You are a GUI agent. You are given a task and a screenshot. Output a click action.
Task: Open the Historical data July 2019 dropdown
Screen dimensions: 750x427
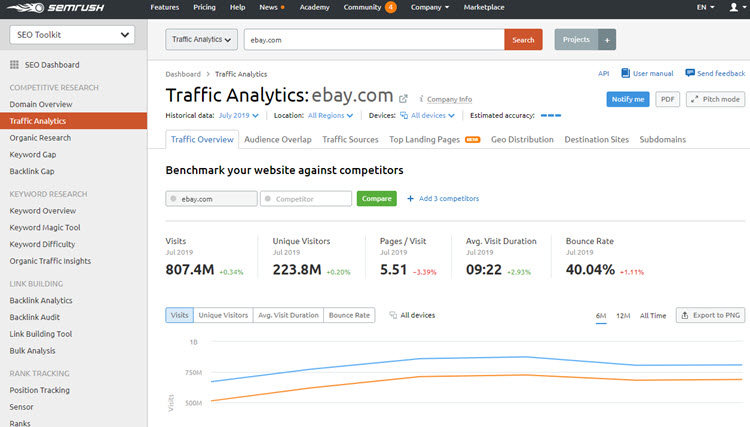click(x=236, y=115)
